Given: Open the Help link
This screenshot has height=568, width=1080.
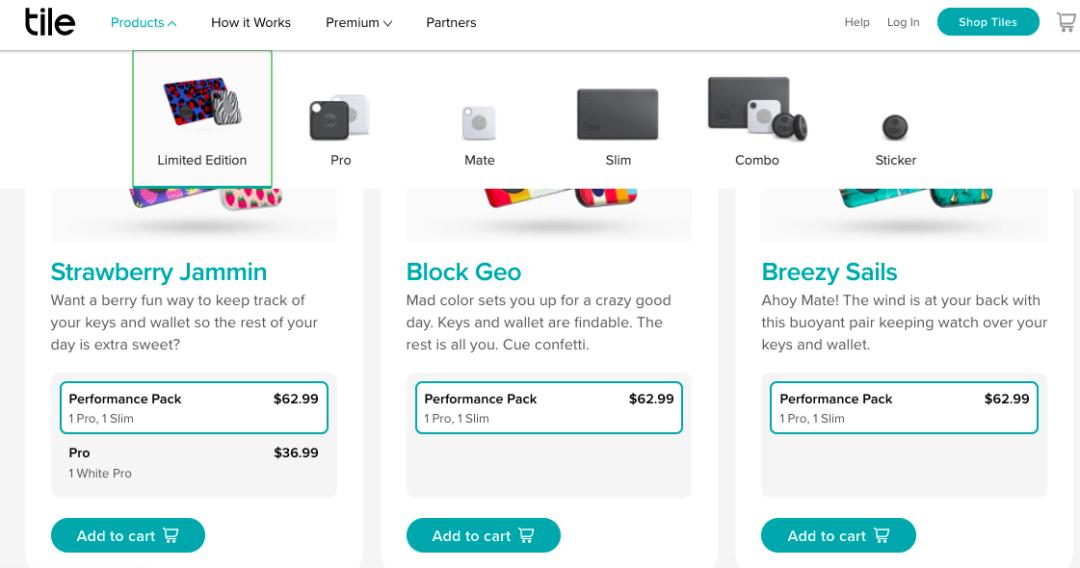Looking at the screenshot, I should pos(857,23).
